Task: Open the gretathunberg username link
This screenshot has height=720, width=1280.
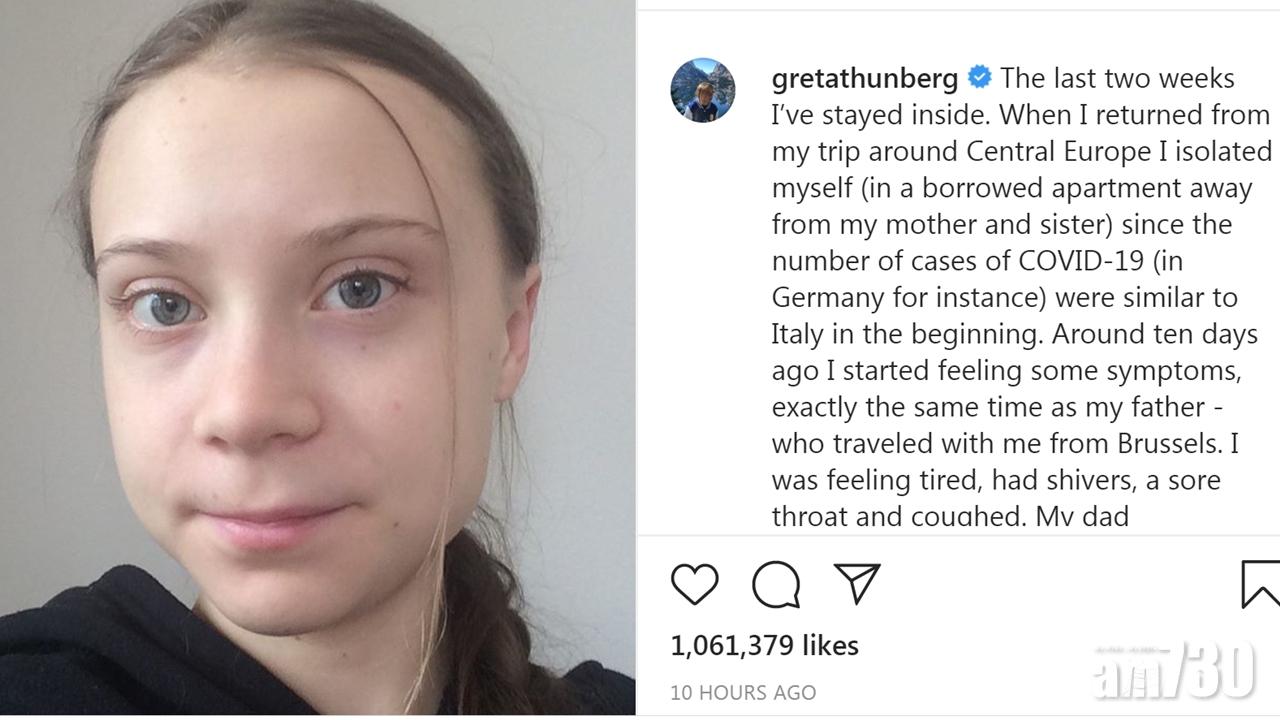Action: 864,78
